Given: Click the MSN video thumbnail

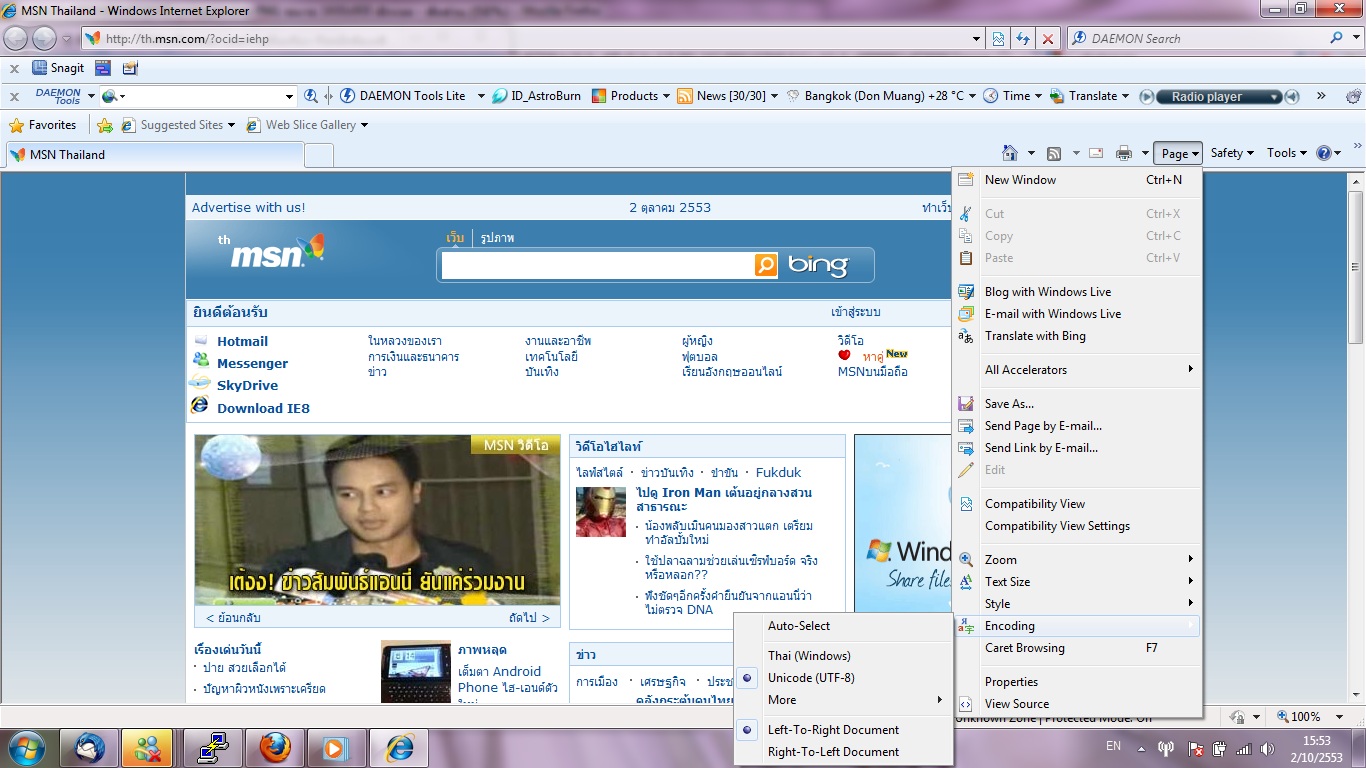Looking at the screenshot, I should point(377,519).
